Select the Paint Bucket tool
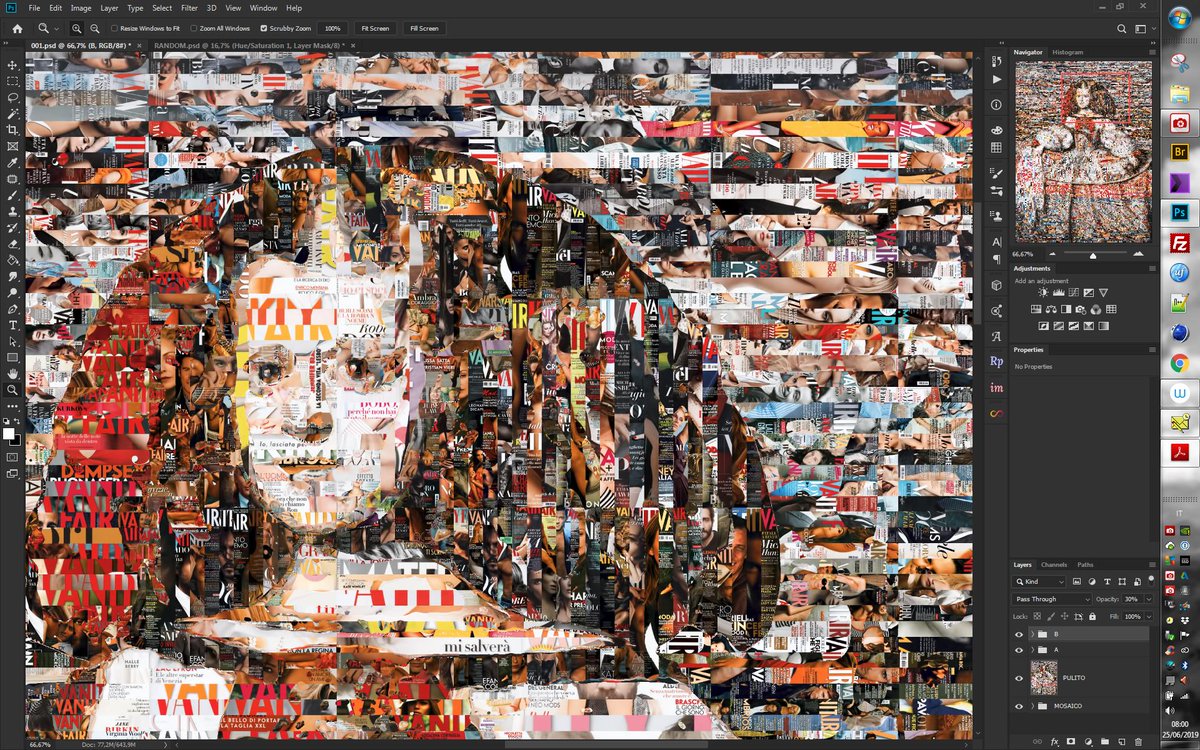Viewport: 1200px width, 750px height. coord(13,259)
